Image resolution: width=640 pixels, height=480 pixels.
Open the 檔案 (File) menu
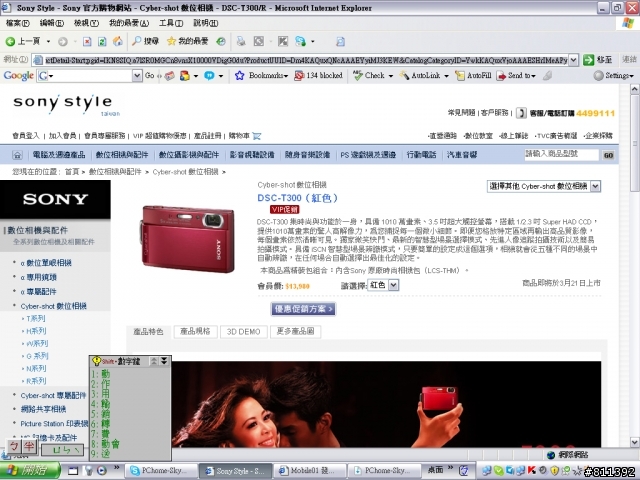[18, 23]
